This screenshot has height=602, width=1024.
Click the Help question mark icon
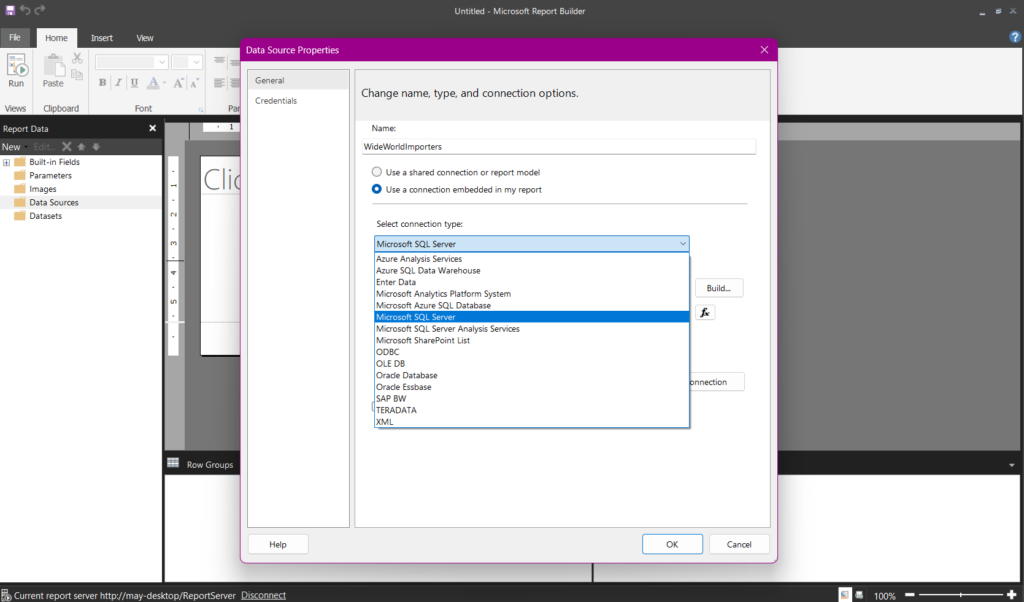[1015, 37]
